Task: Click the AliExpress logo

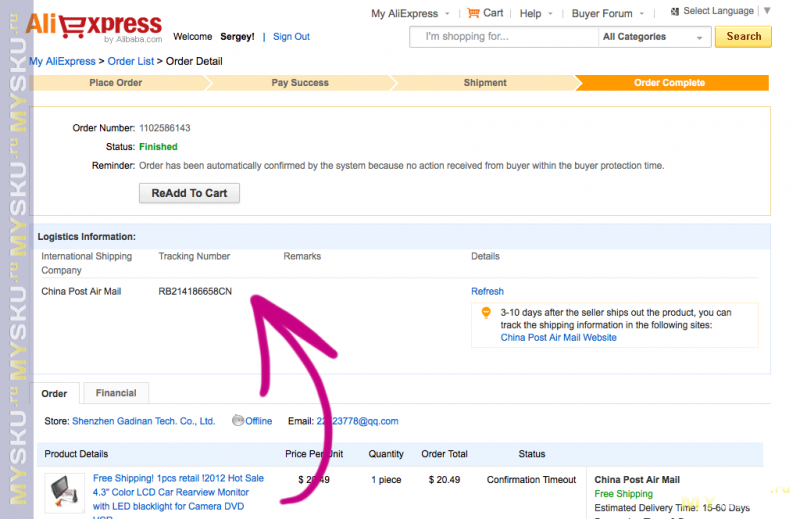Action: (93, 27)
